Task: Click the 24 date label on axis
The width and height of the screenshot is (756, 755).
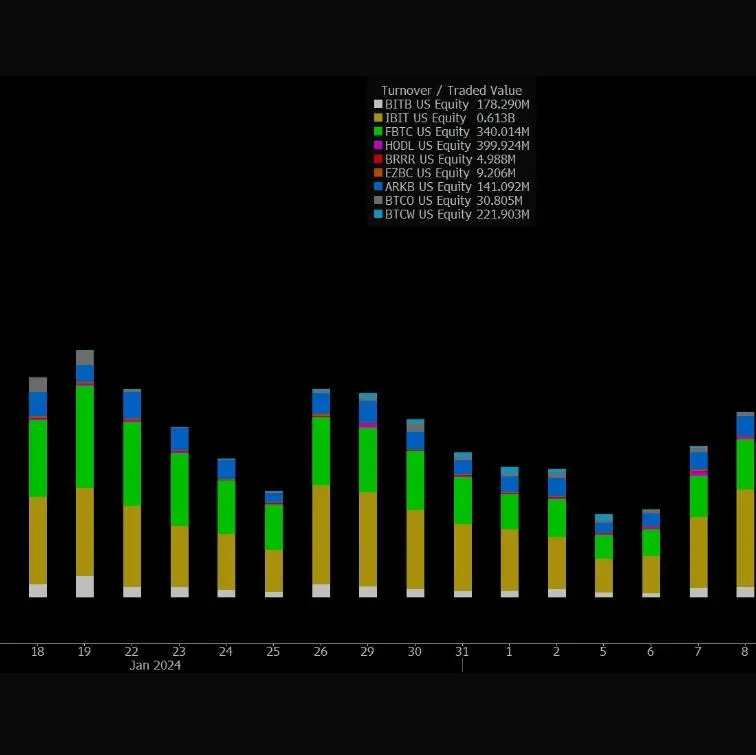Action: pos(226,652)
